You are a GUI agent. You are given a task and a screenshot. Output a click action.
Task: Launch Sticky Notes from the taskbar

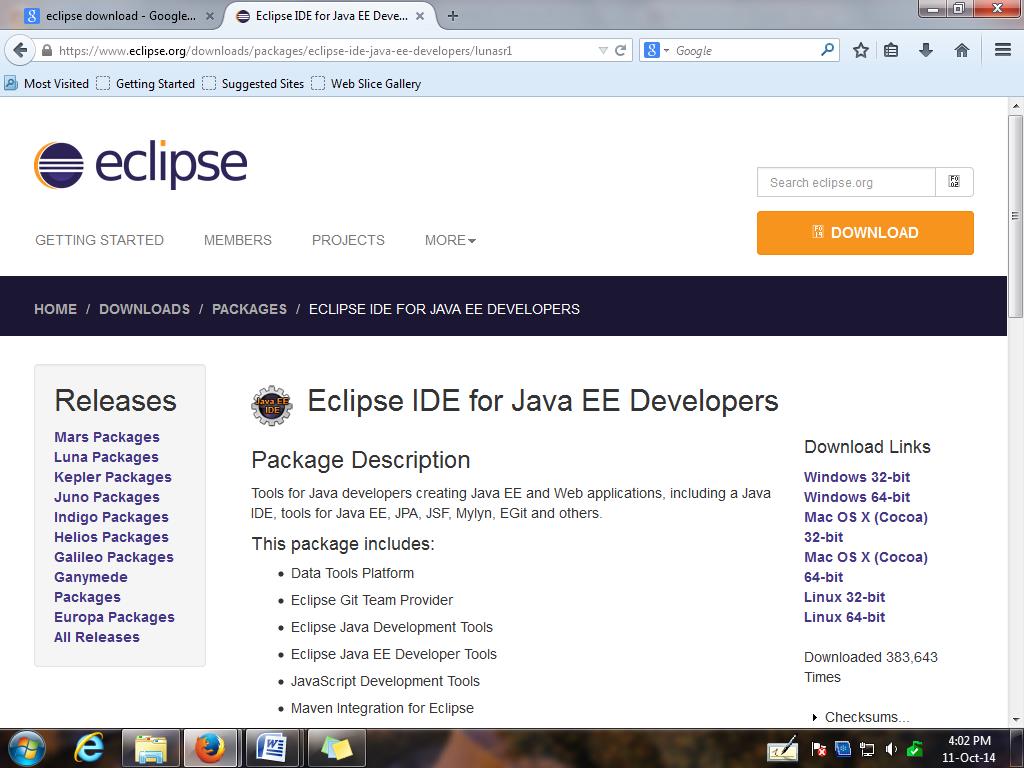(334, 747)
